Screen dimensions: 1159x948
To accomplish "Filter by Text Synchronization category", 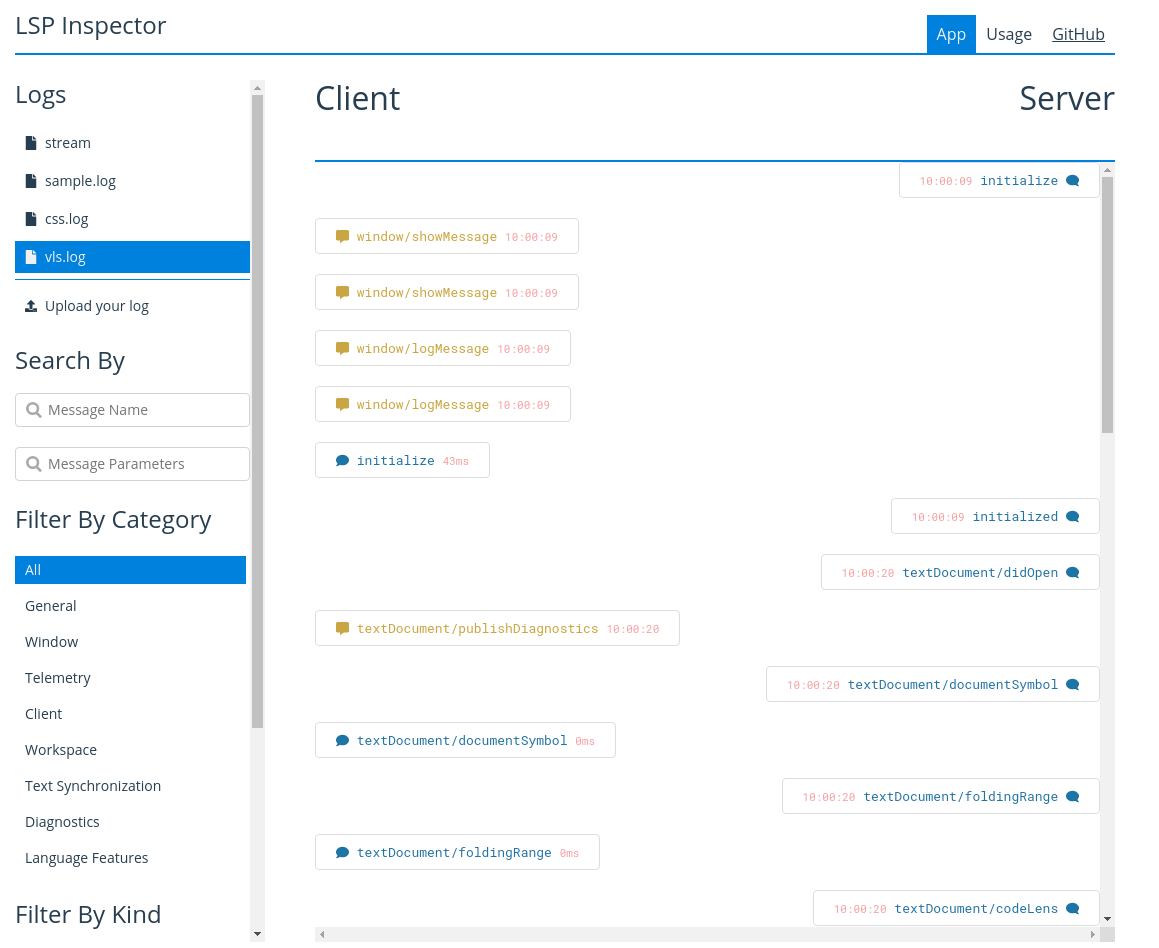I will (130, 786).
